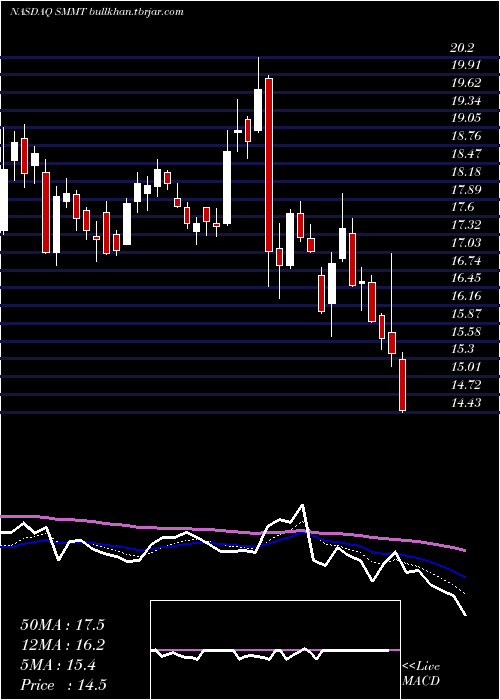Click the 20.2 price axis label

[x=462, y=48]
